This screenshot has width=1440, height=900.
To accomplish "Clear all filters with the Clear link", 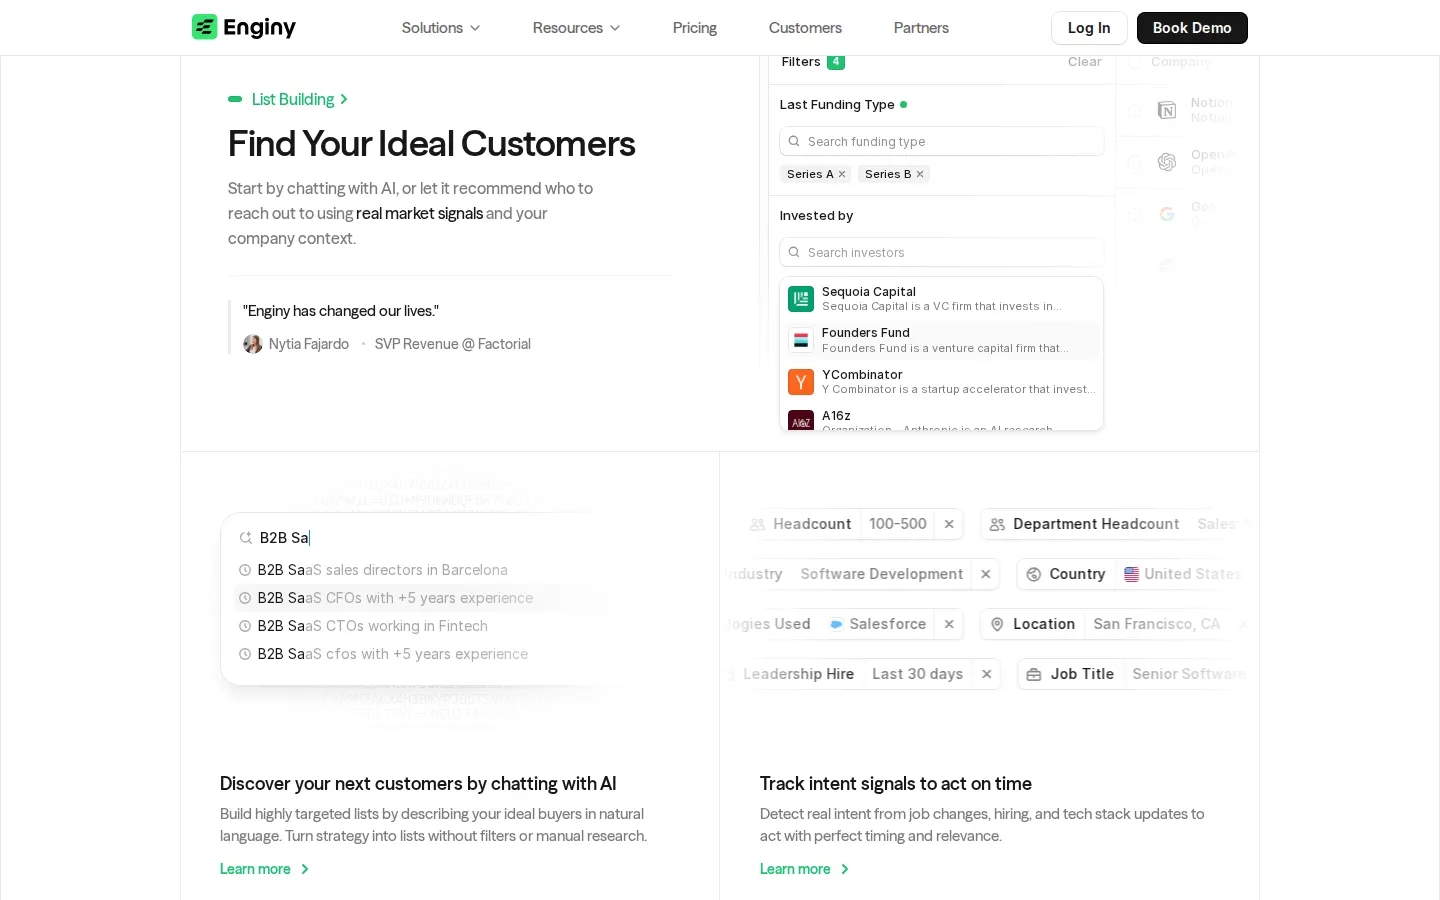I will 1085,62.
